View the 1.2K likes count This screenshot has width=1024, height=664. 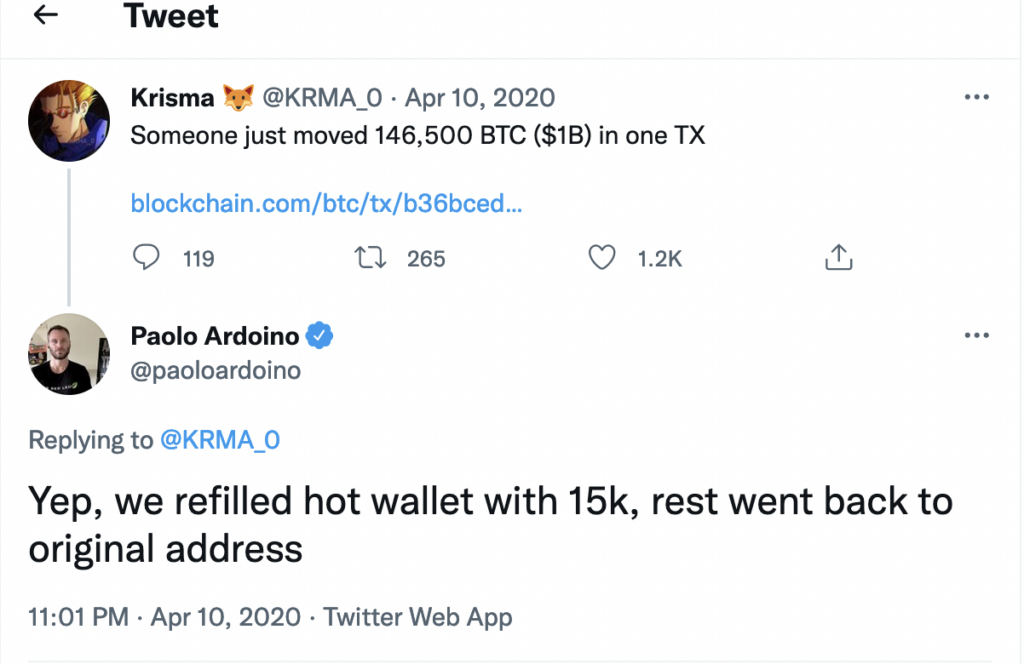point(659,259)
